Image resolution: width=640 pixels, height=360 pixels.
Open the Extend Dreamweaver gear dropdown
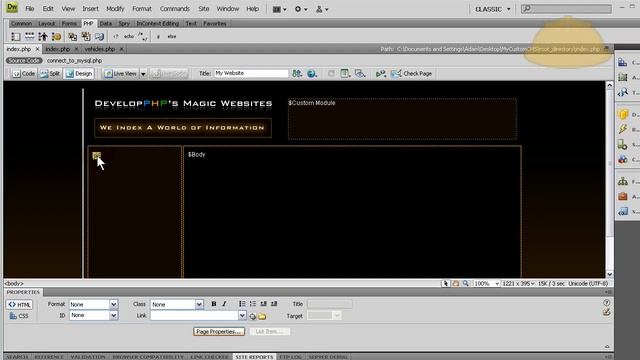click(x=301, y=9)
